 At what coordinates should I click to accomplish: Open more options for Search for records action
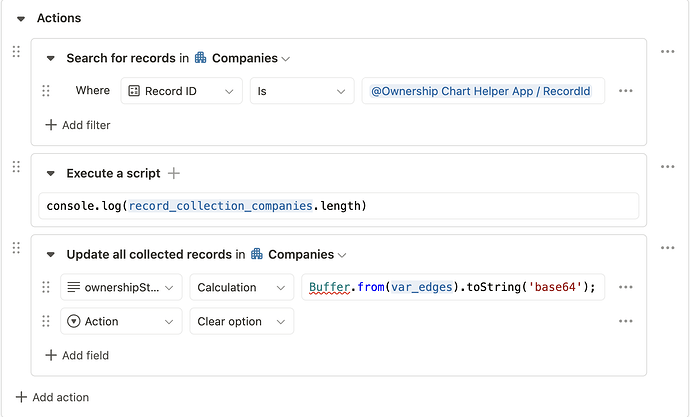(667, 52)
